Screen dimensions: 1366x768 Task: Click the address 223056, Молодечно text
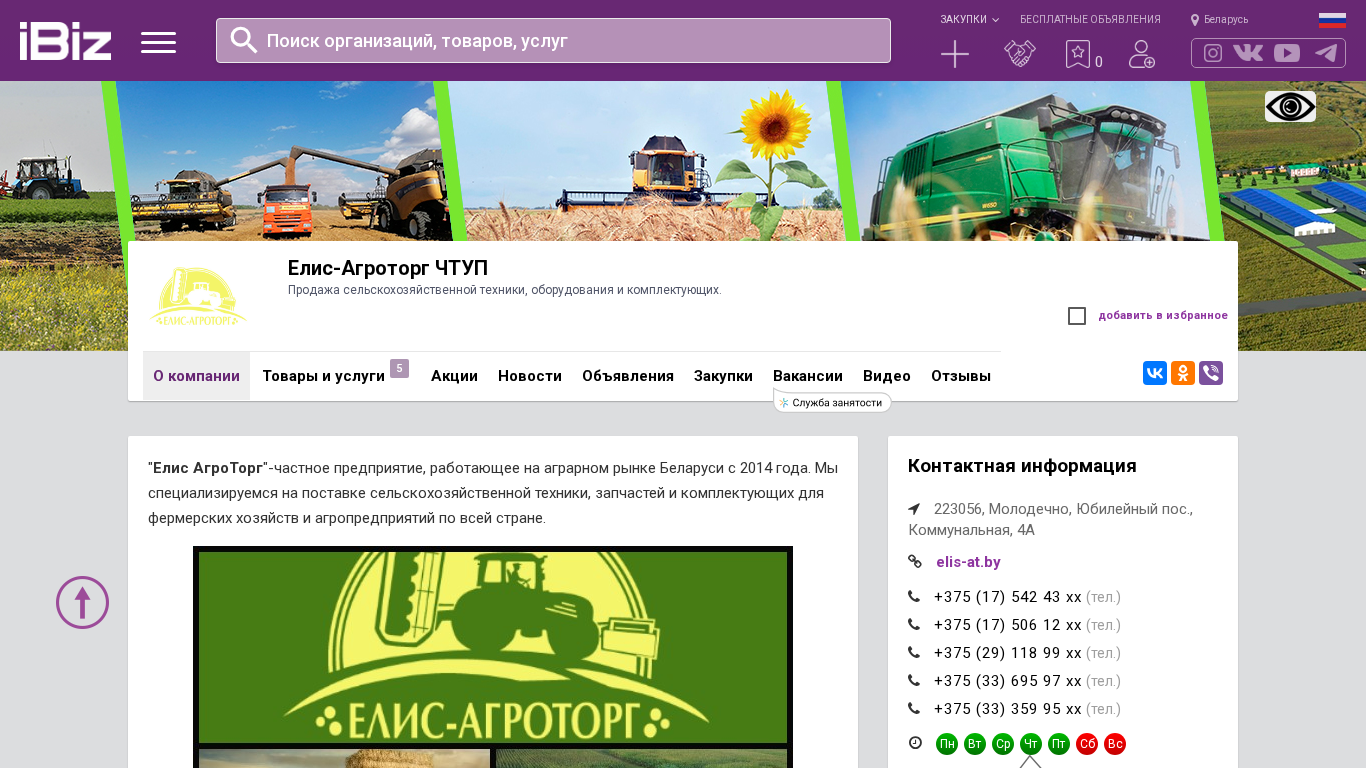pos(1050,519)
